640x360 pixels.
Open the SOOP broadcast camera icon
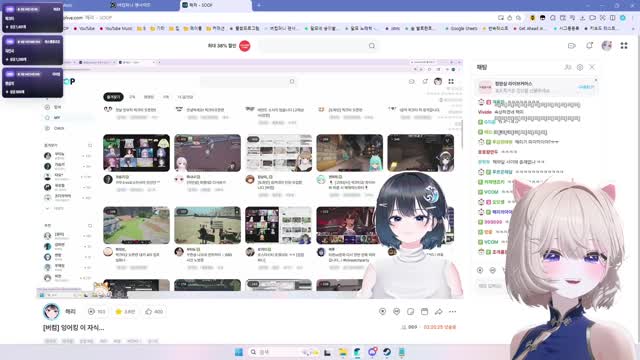coord(571,46)
